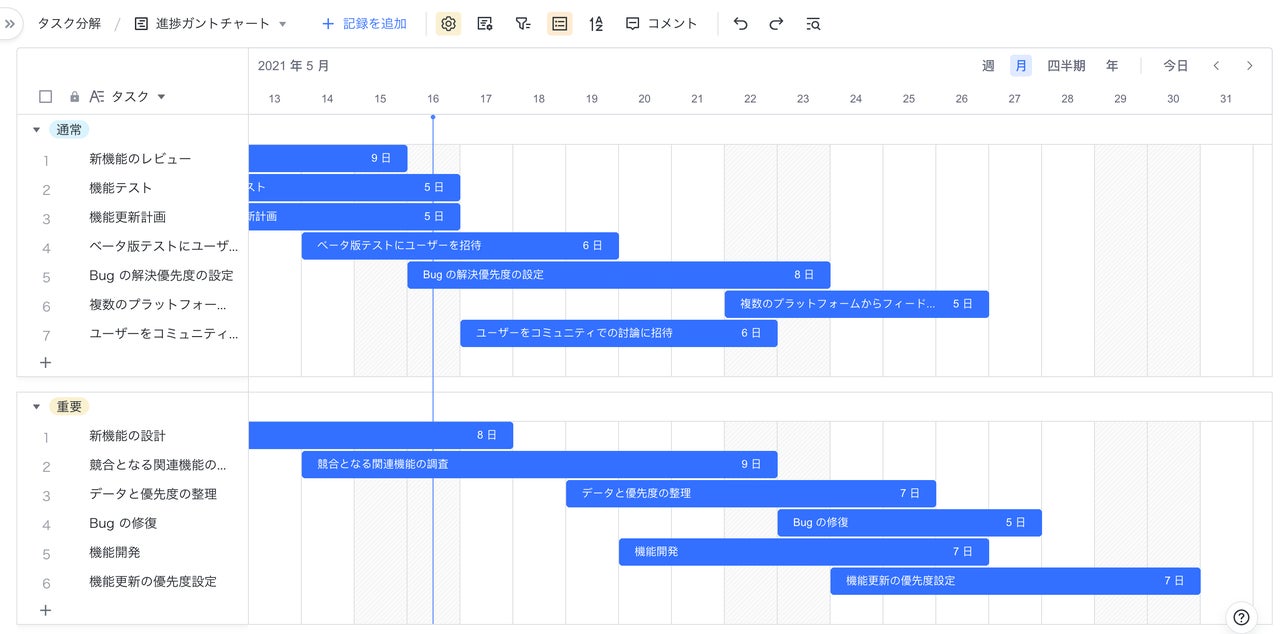
Task: Click 記録を追加 button
Action: (x=364, y=23)
